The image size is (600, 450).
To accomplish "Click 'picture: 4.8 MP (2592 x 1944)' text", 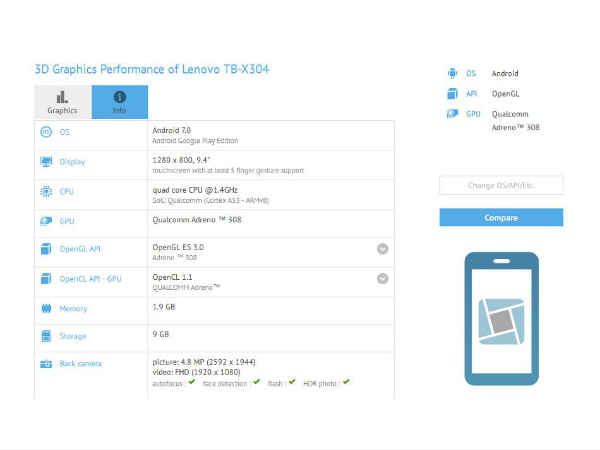I will [x=204, y=362].
